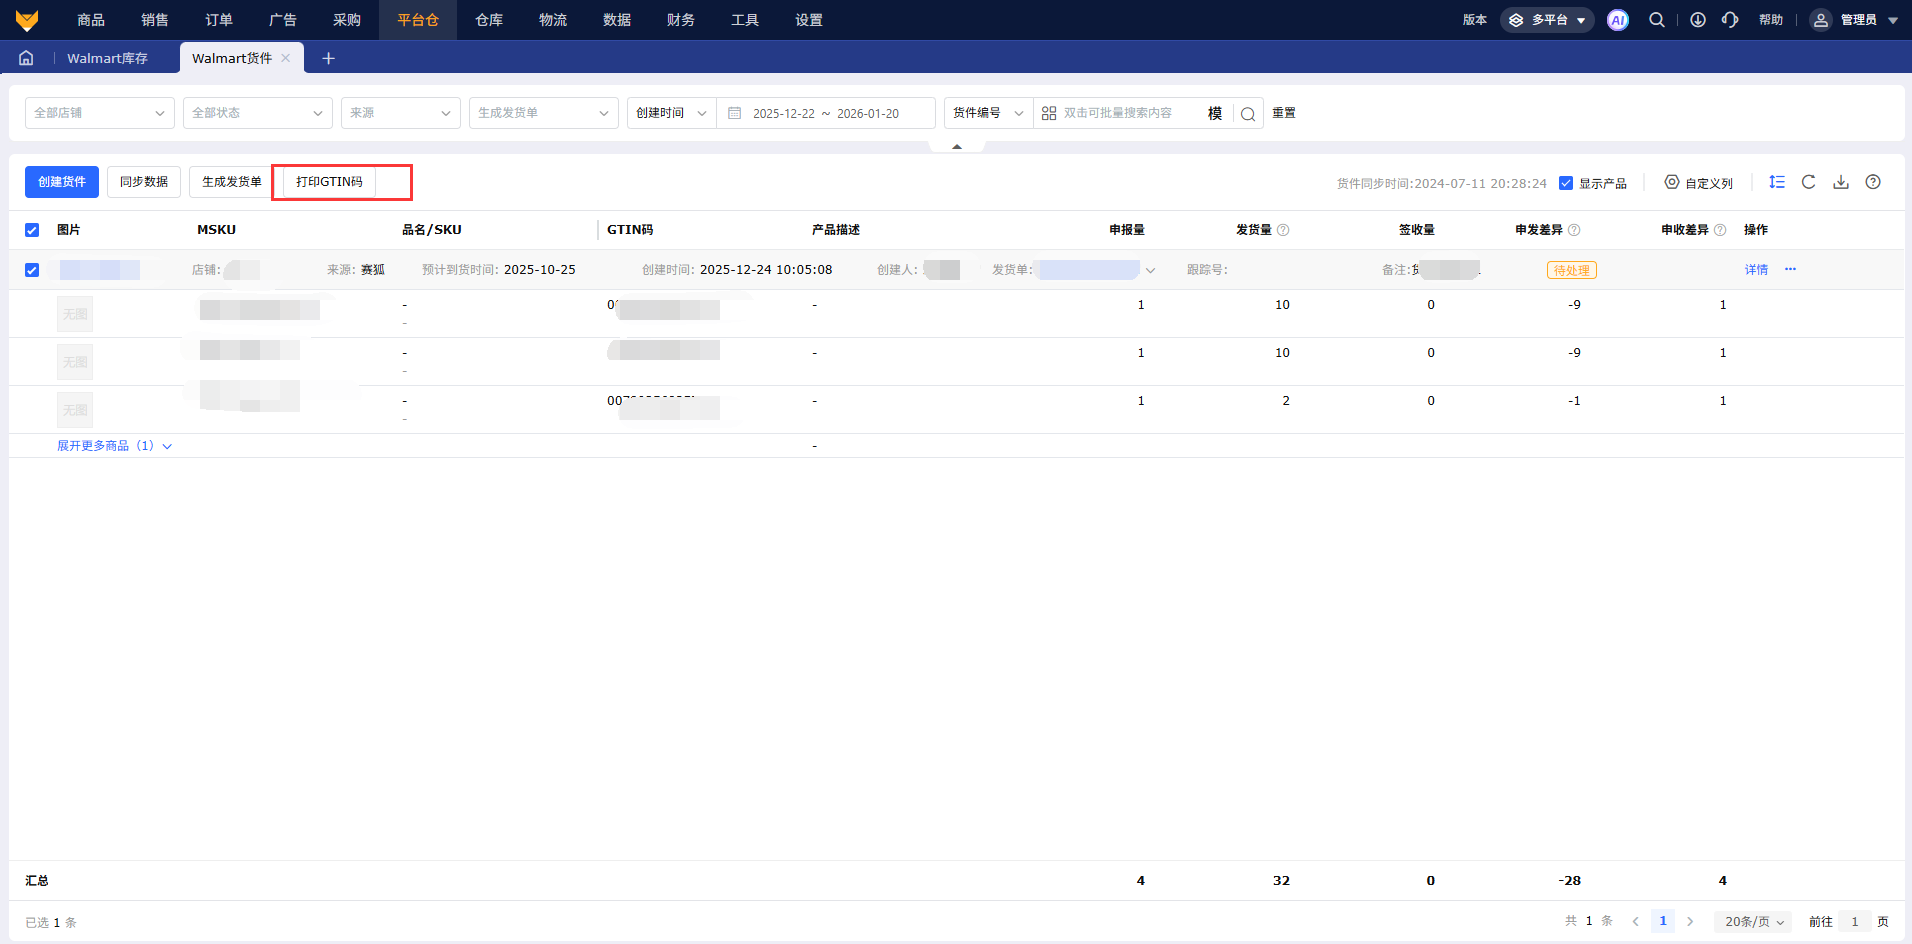Viewport: 1912px width, 944px height.
Task: Click the customer service headset icon
Action: (x=1730, y=20)
